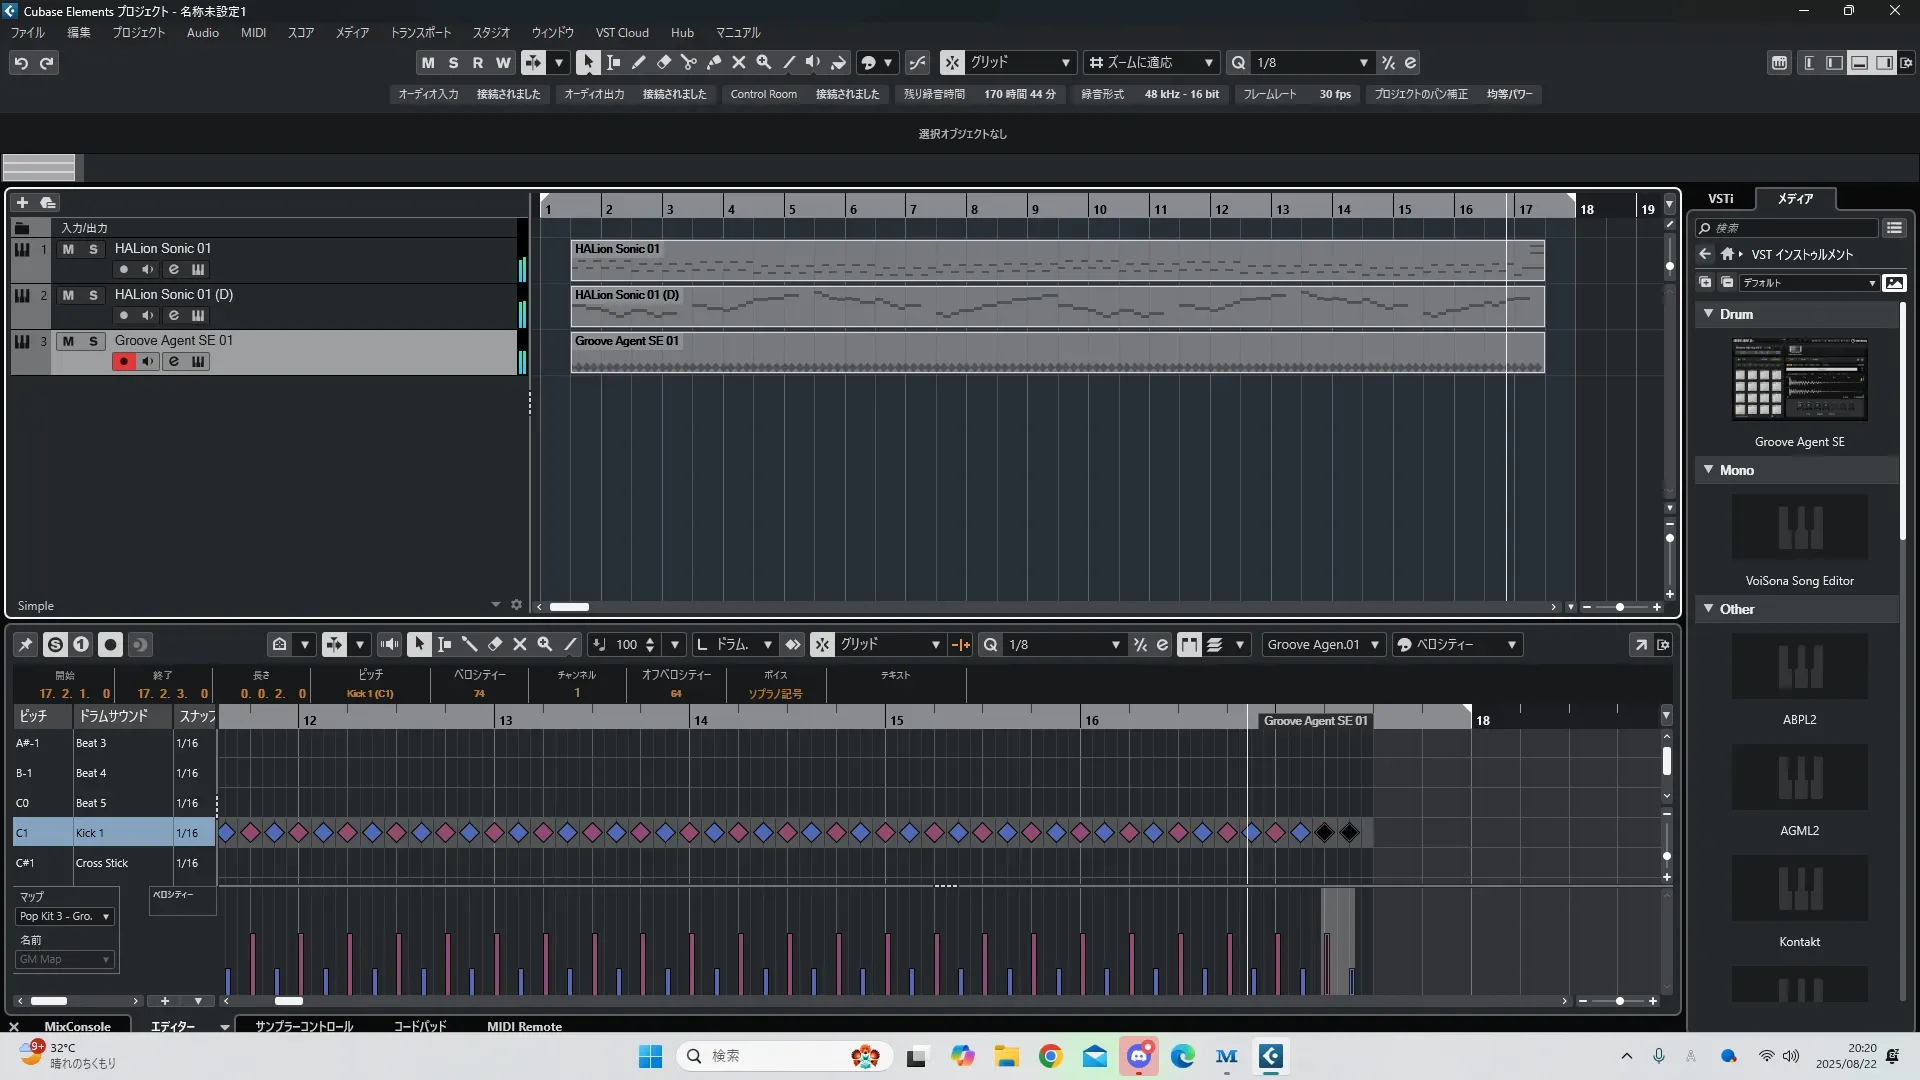This screenshot has height=1080, width=1920.
Task: Select the drumstick tool in drum editor
Action: tap(469, 644)
